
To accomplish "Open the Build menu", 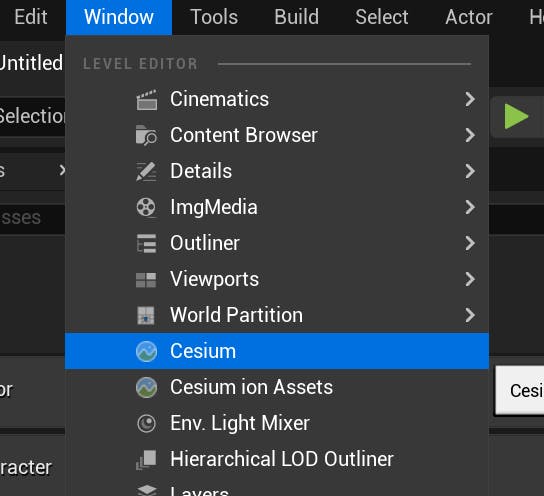I will pos(296,17).
